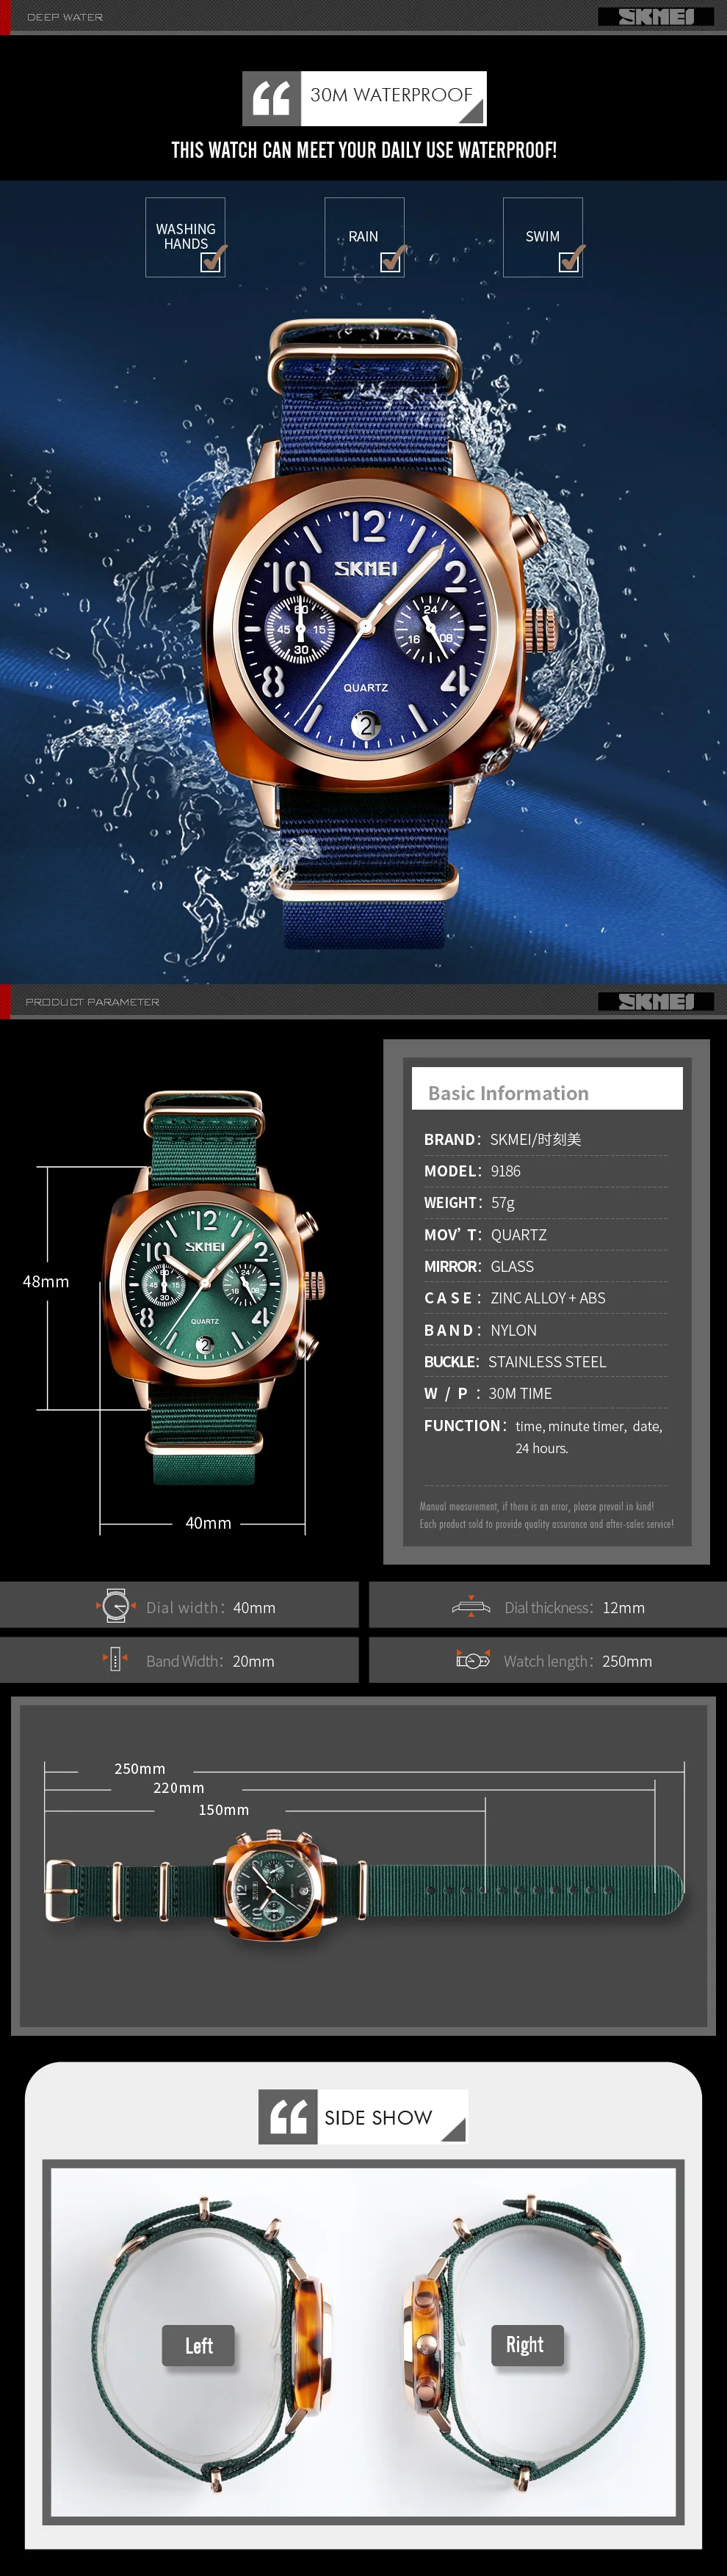The height and width of the screenshot is (2576, 727).
Task: Click the 'Band Width: 20mm' text
Action: (x=210, y=1661)
